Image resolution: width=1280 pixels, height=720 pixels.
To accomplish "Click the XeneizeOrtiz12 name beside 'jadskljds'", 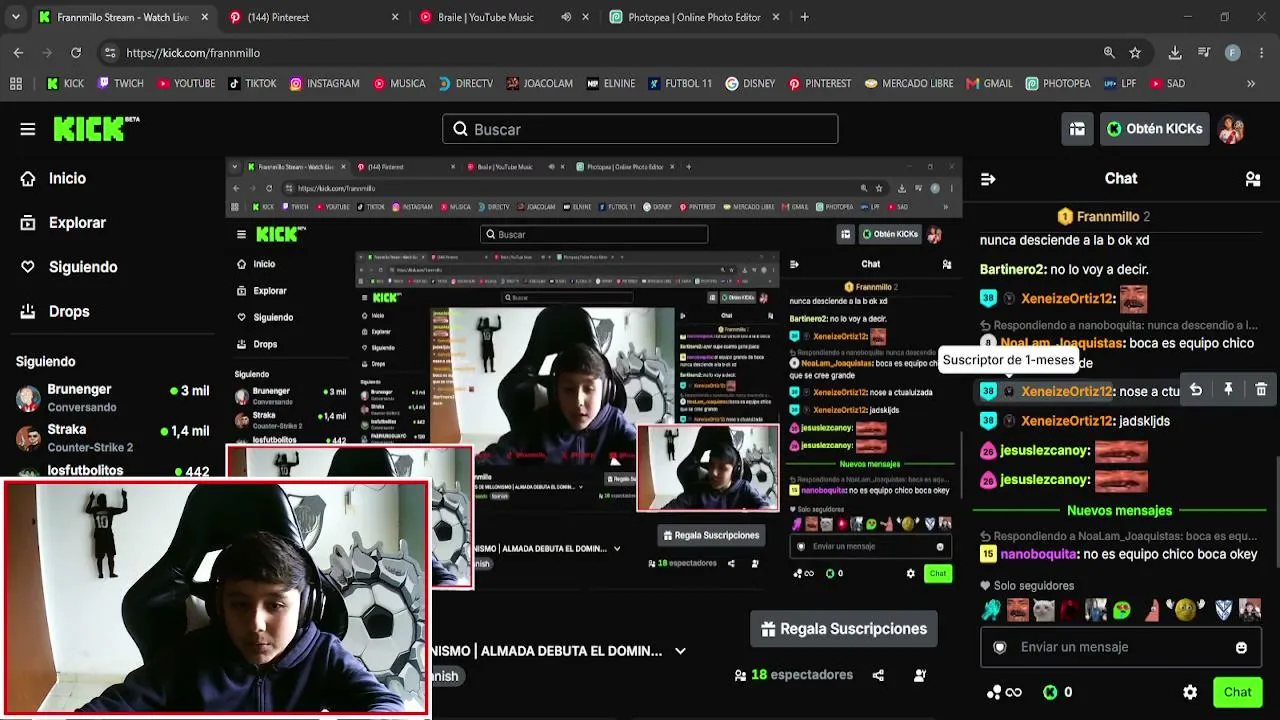I will coord(1067,421).
